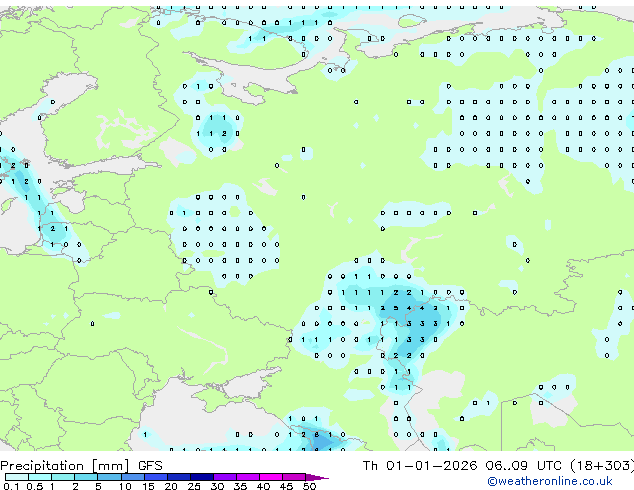Open the weatheronline.co.uk copyright link
Viewport: 634px width, 490px height.
click(549, 481)
